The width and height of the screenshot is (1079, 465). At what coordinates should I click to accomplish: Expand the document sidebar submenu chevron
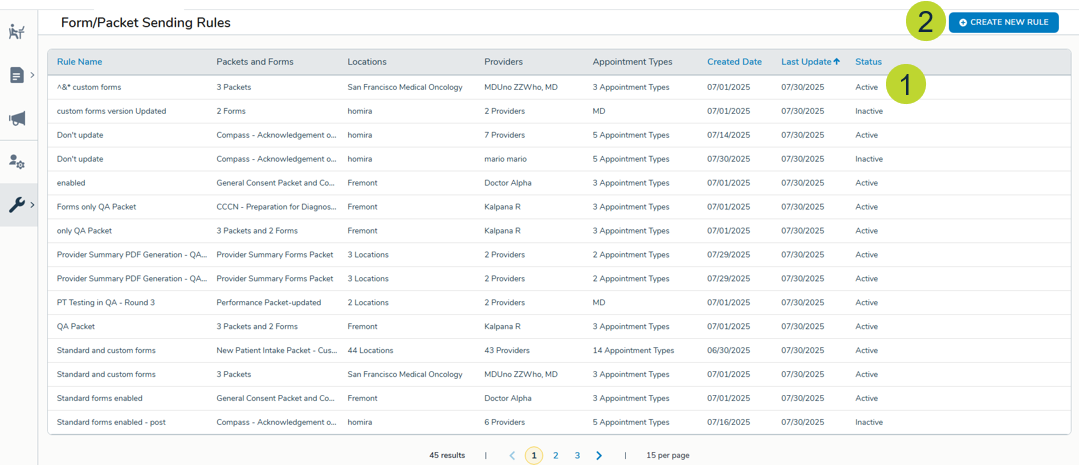click(x=32, y=75)
